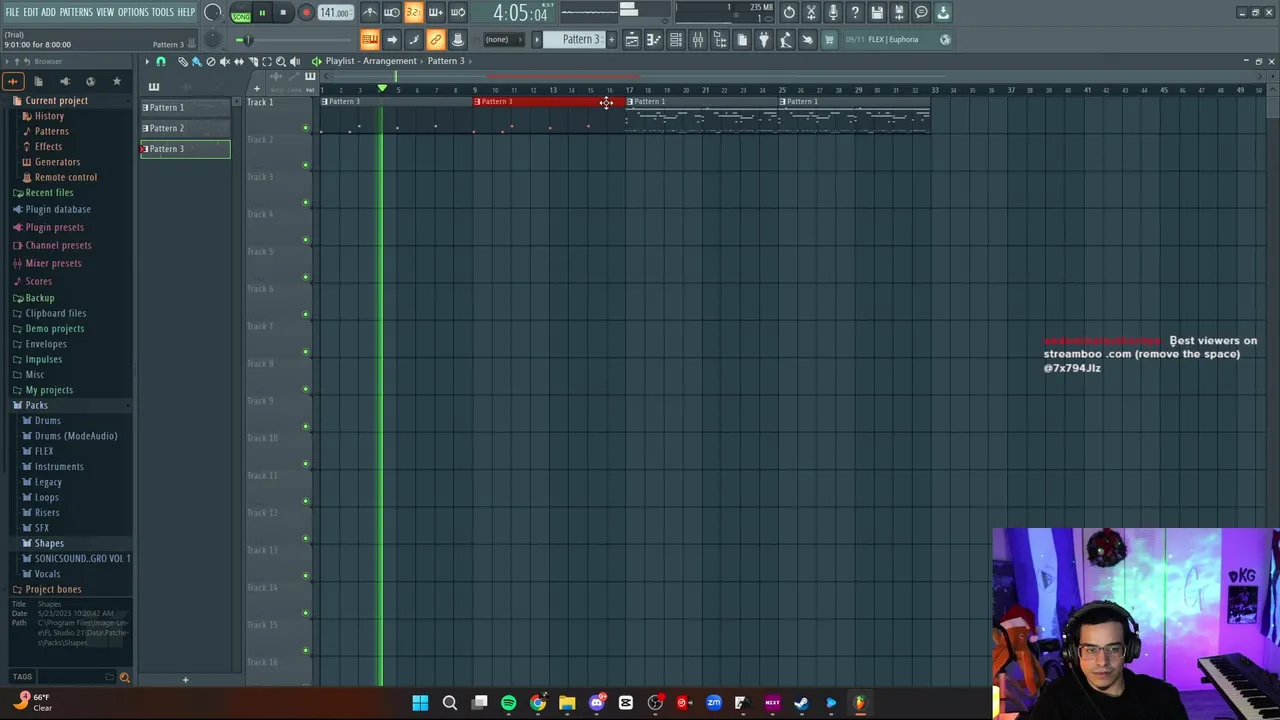Select the playlist mute tool
Screen dimensions: 1280x720
(x=224, y=62)
